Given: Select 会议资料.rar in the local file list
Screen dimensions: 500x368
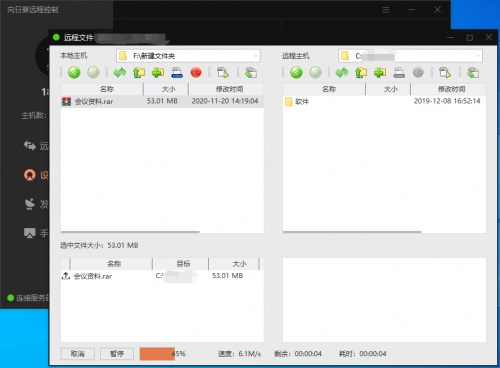Looking at the screenshot, I should click(x=162, y=101).
